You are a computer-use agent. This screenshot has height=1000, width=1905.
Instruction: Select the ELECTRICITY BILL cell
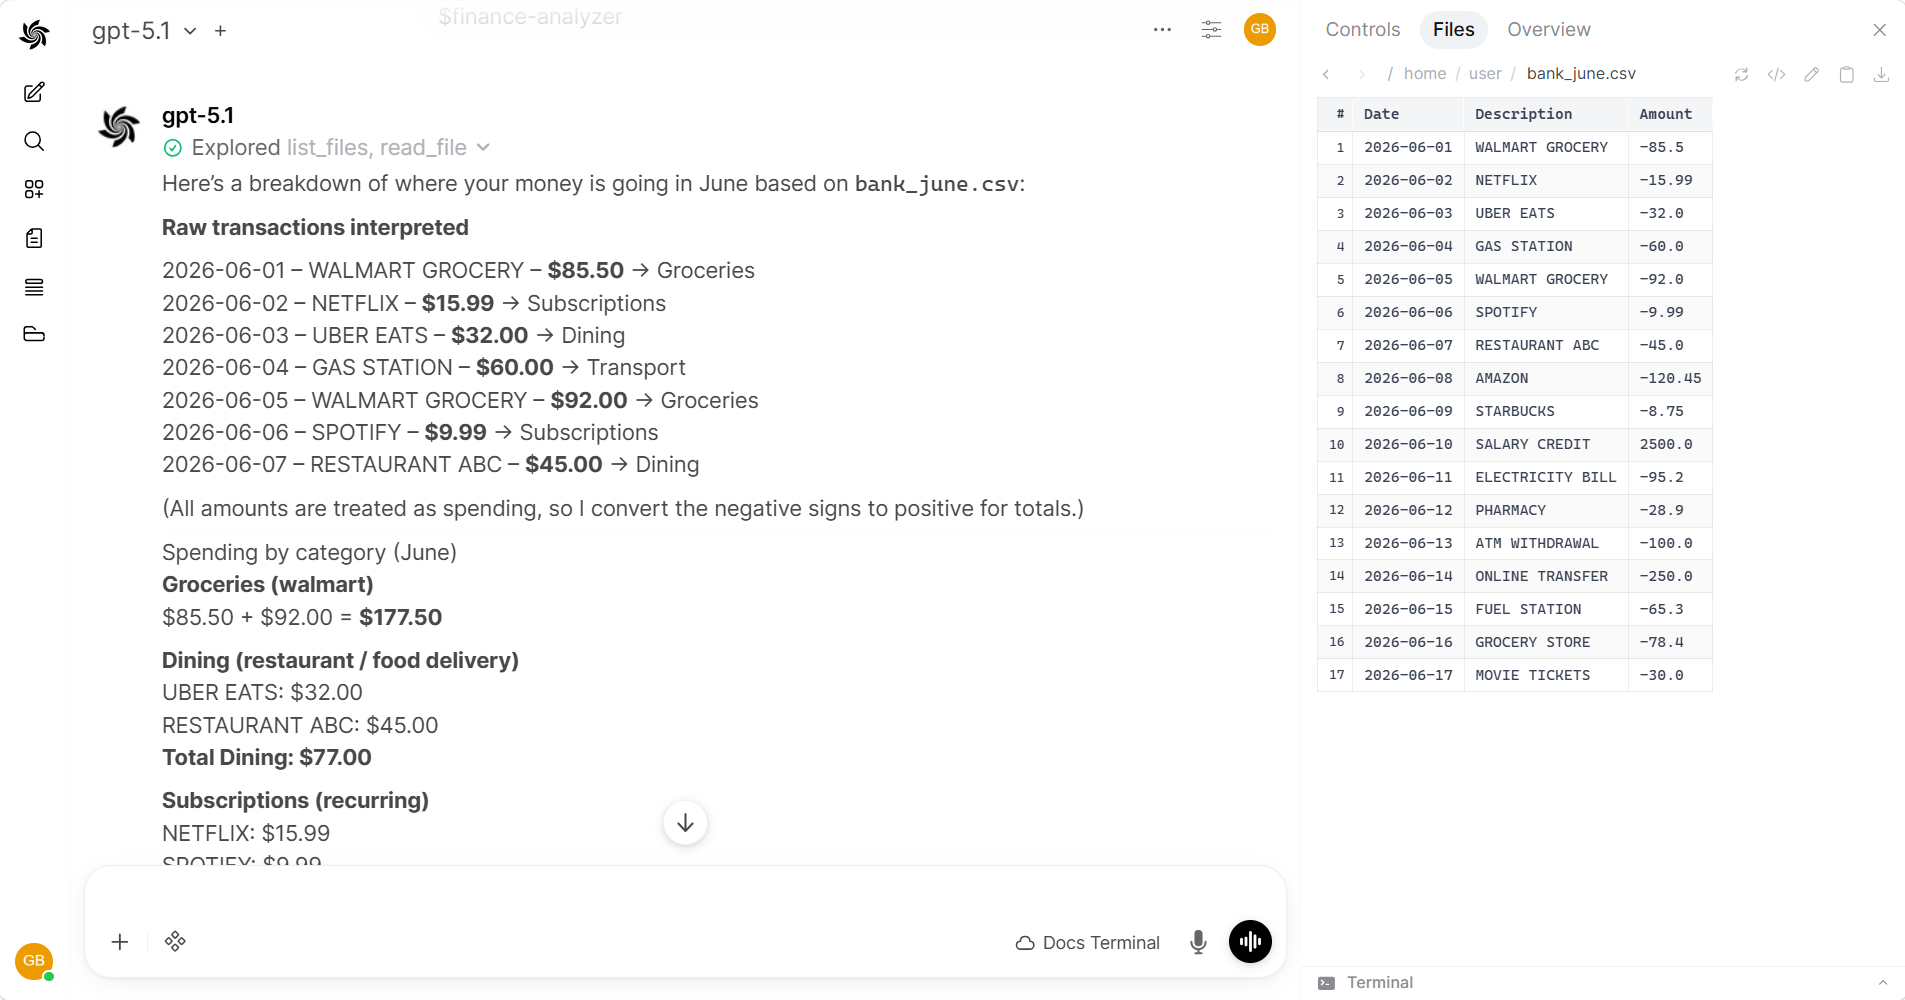1546,477
